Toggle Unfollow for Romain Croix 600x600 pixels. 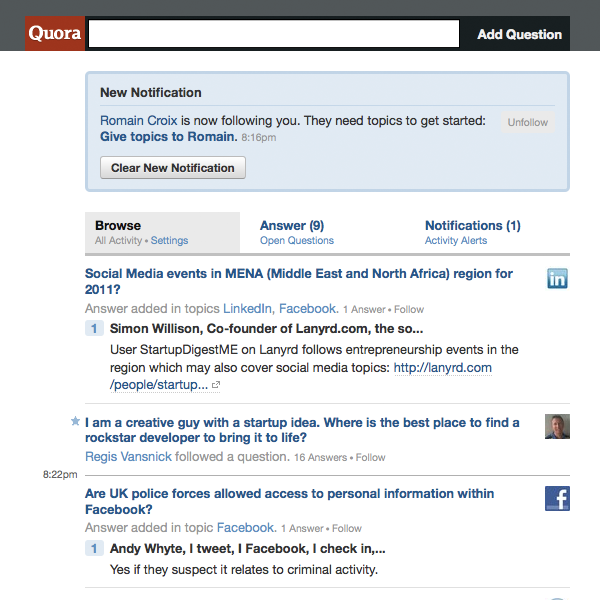click(x=527, y=122)
